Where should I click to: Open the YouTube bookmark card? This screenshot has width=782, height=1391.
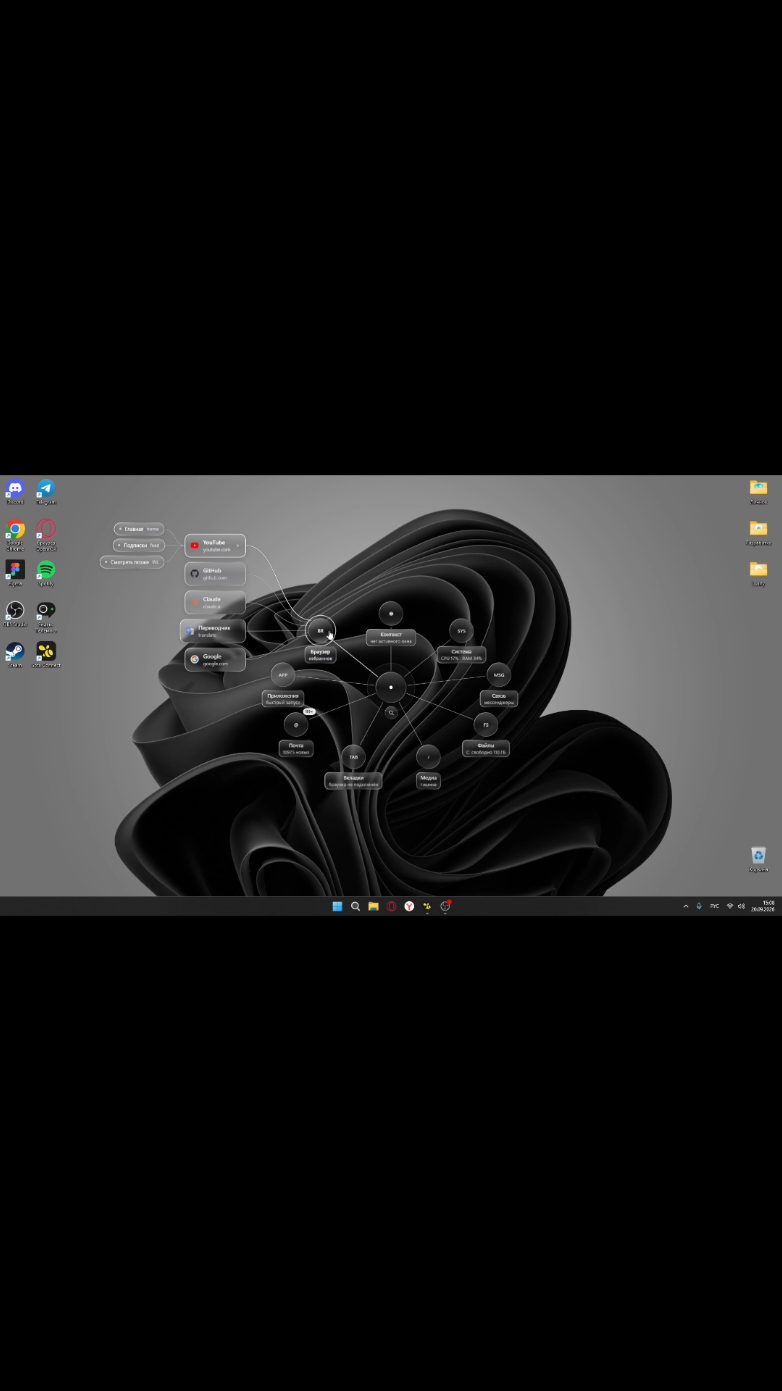214,546
